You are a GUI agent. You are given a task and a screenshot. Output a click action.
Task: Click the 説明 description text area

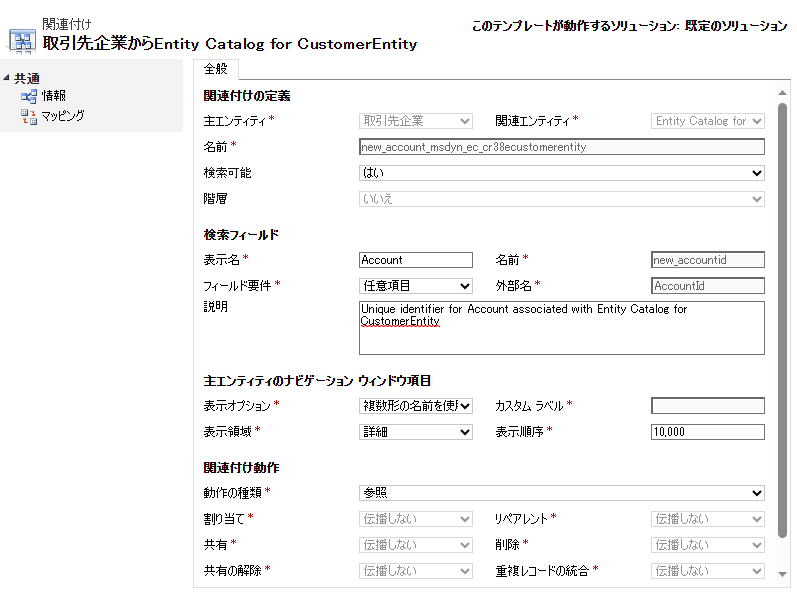pos(562,328)
